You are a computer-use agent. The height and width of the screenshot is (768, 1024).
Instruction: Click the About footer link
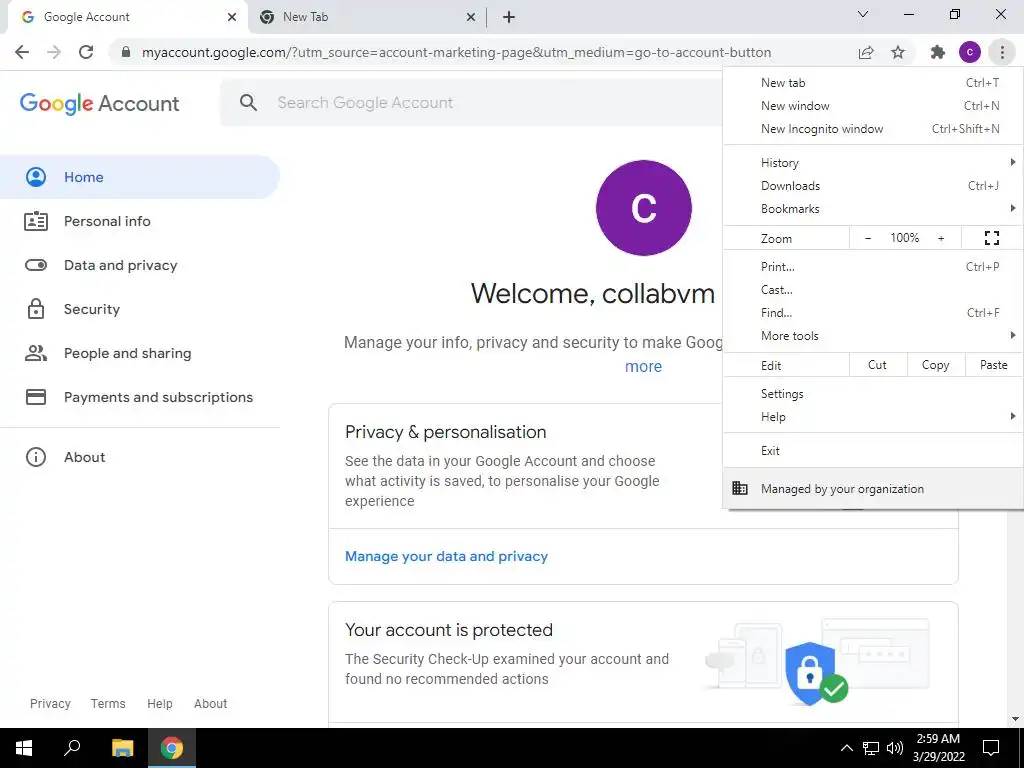pos(210,703)
